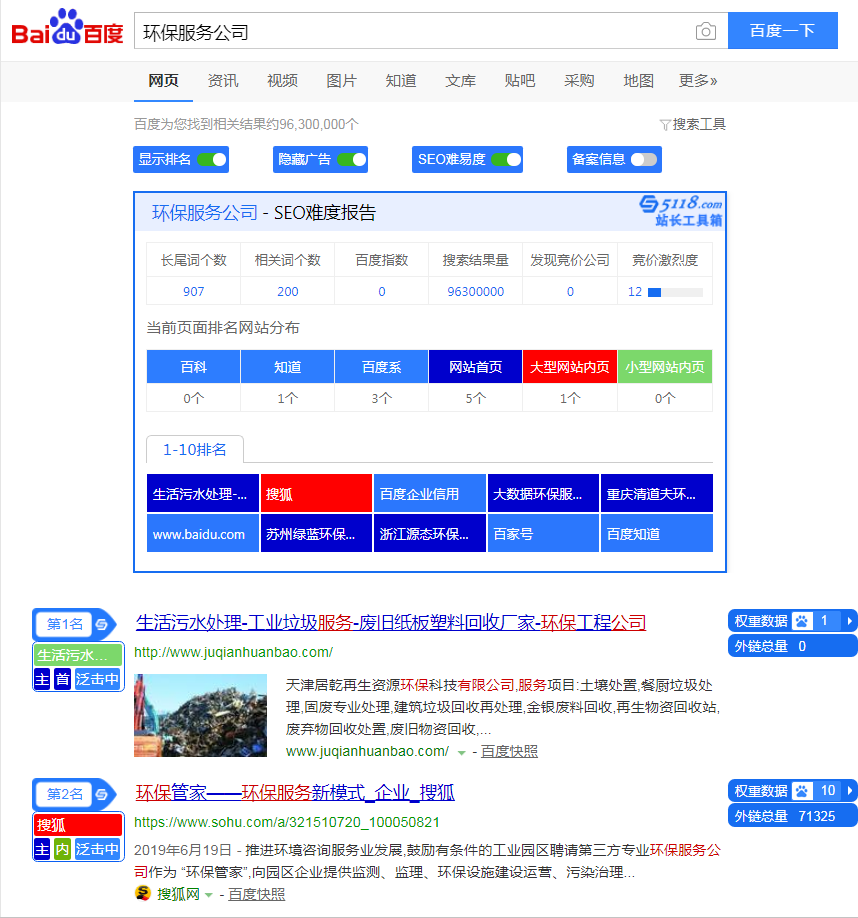
Task: Click the 主 tag under rank 2 badge
Action: pos(42,849)
